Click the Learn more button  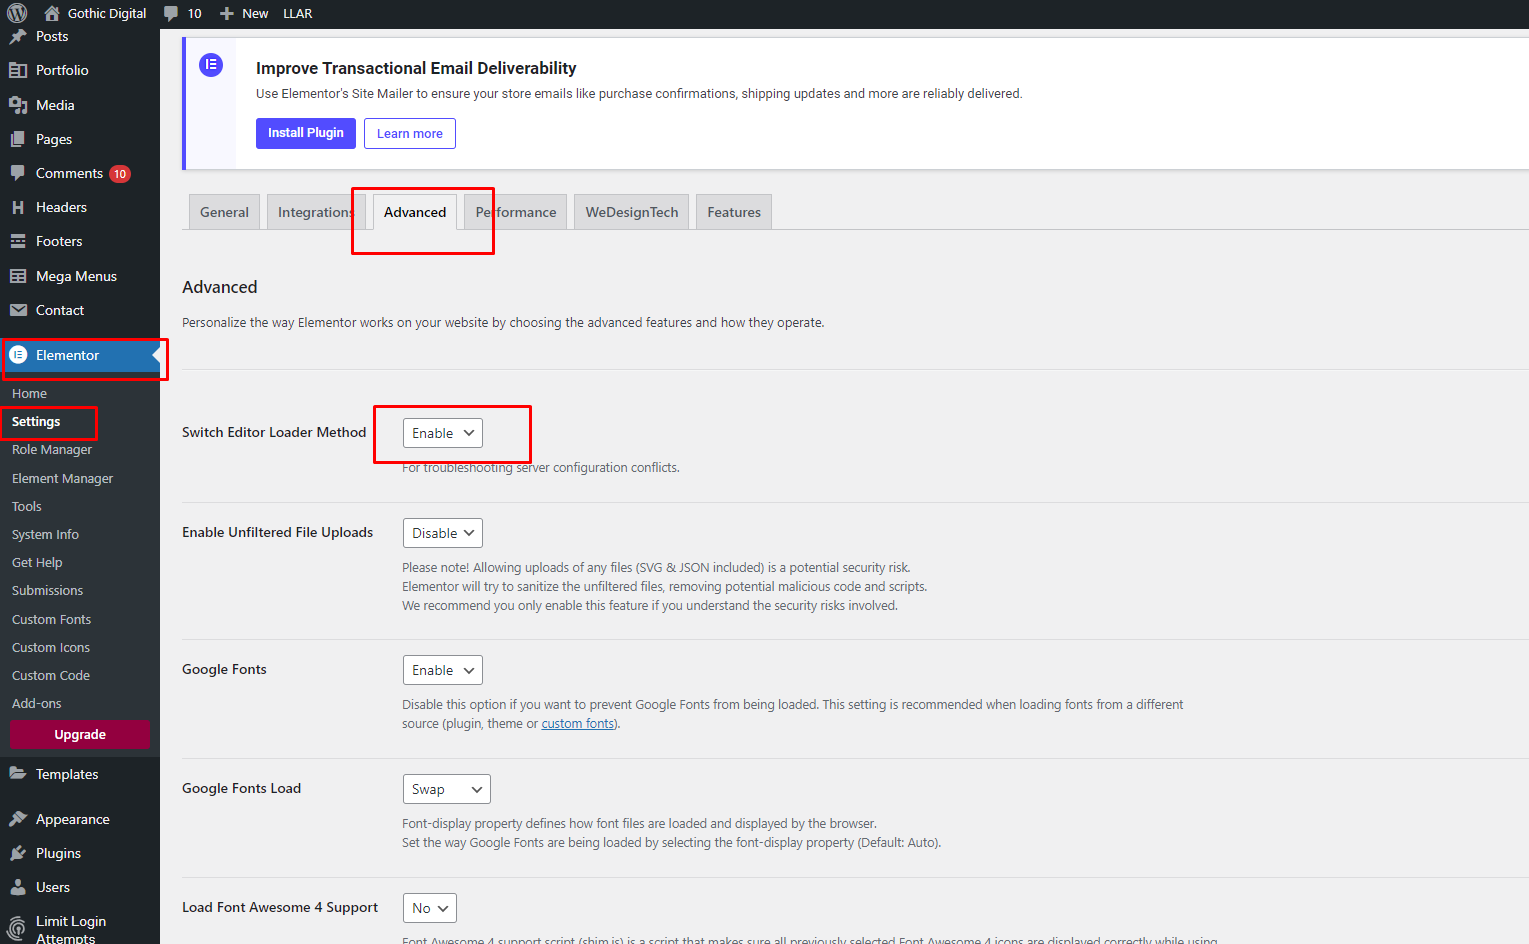410,133
